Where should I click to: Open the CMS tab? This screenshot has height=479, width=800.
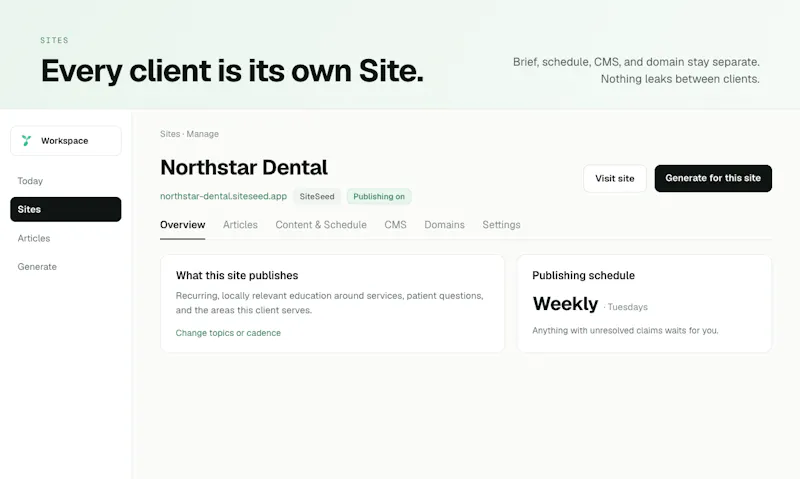click(x=395, y=225)
